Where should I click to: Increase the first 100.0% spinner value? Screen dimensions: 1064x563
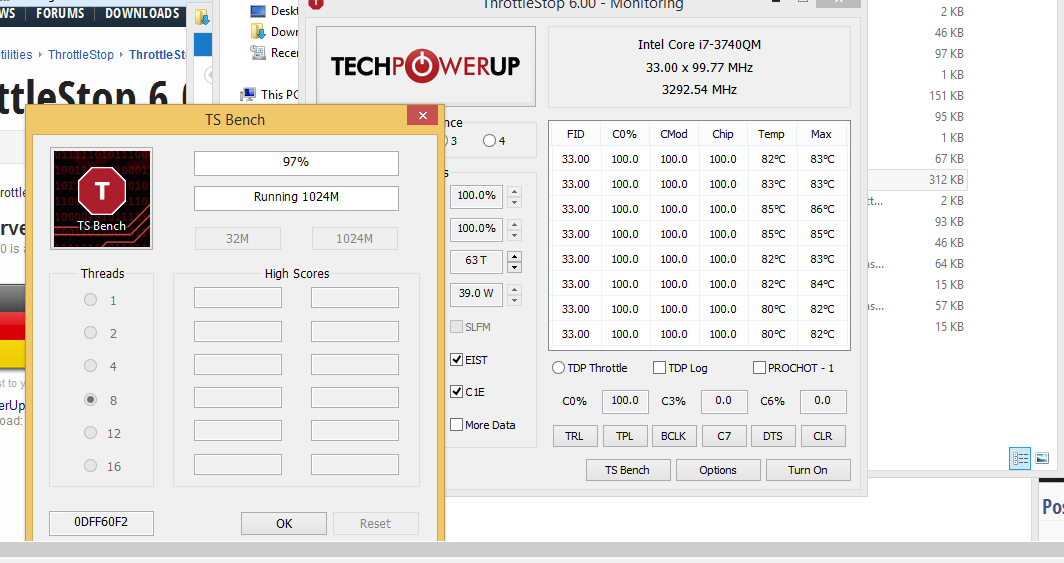click(514, 191)
